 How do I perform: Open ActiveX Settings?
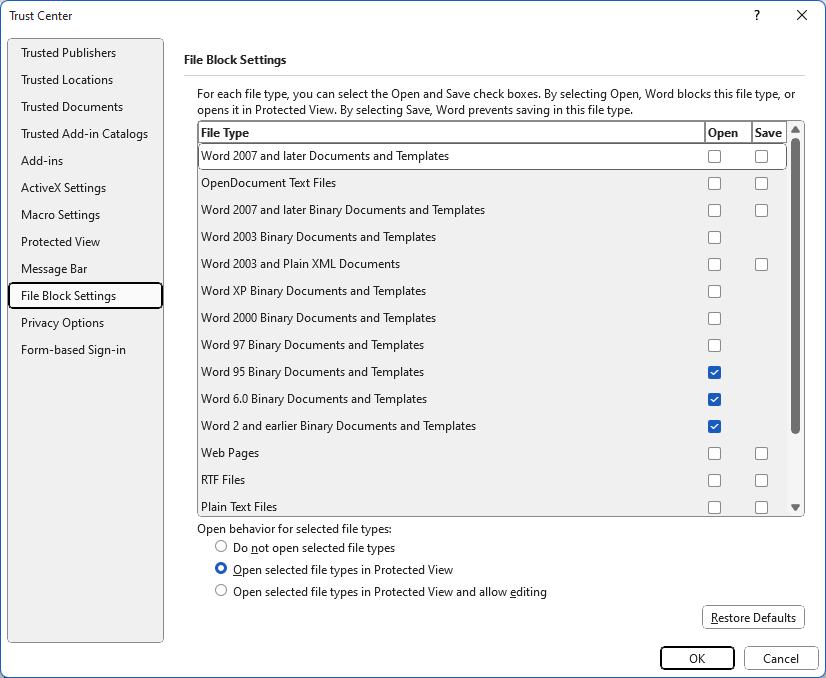[85, 188]
